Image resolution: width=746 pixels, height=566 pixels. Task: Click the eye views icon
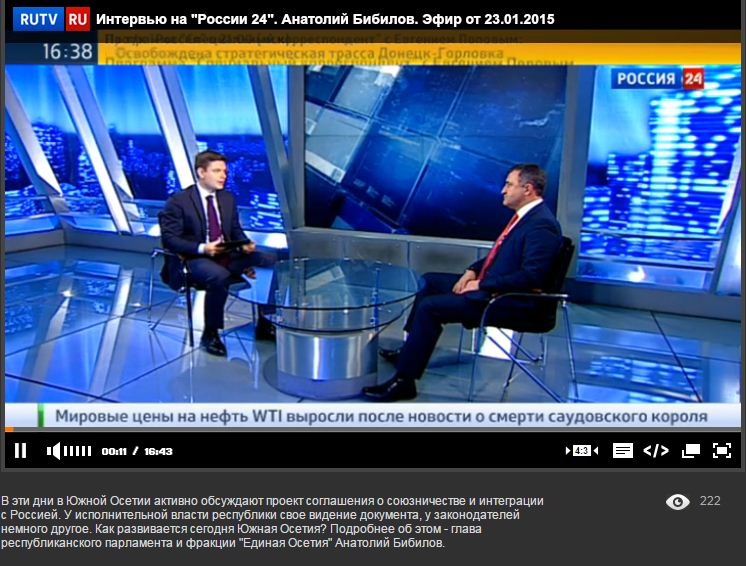coord(677,501)
